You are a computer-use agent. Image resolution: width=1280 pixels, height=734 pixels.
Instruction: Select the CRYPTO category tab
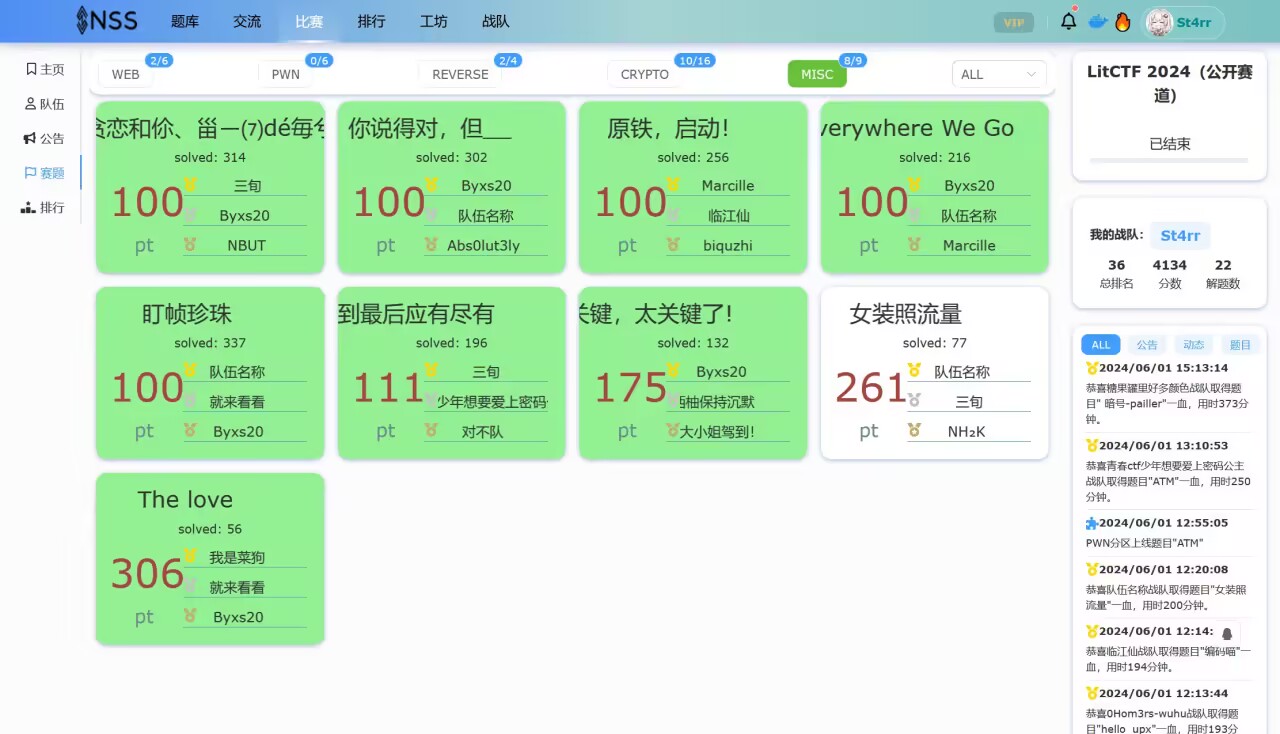644,74
